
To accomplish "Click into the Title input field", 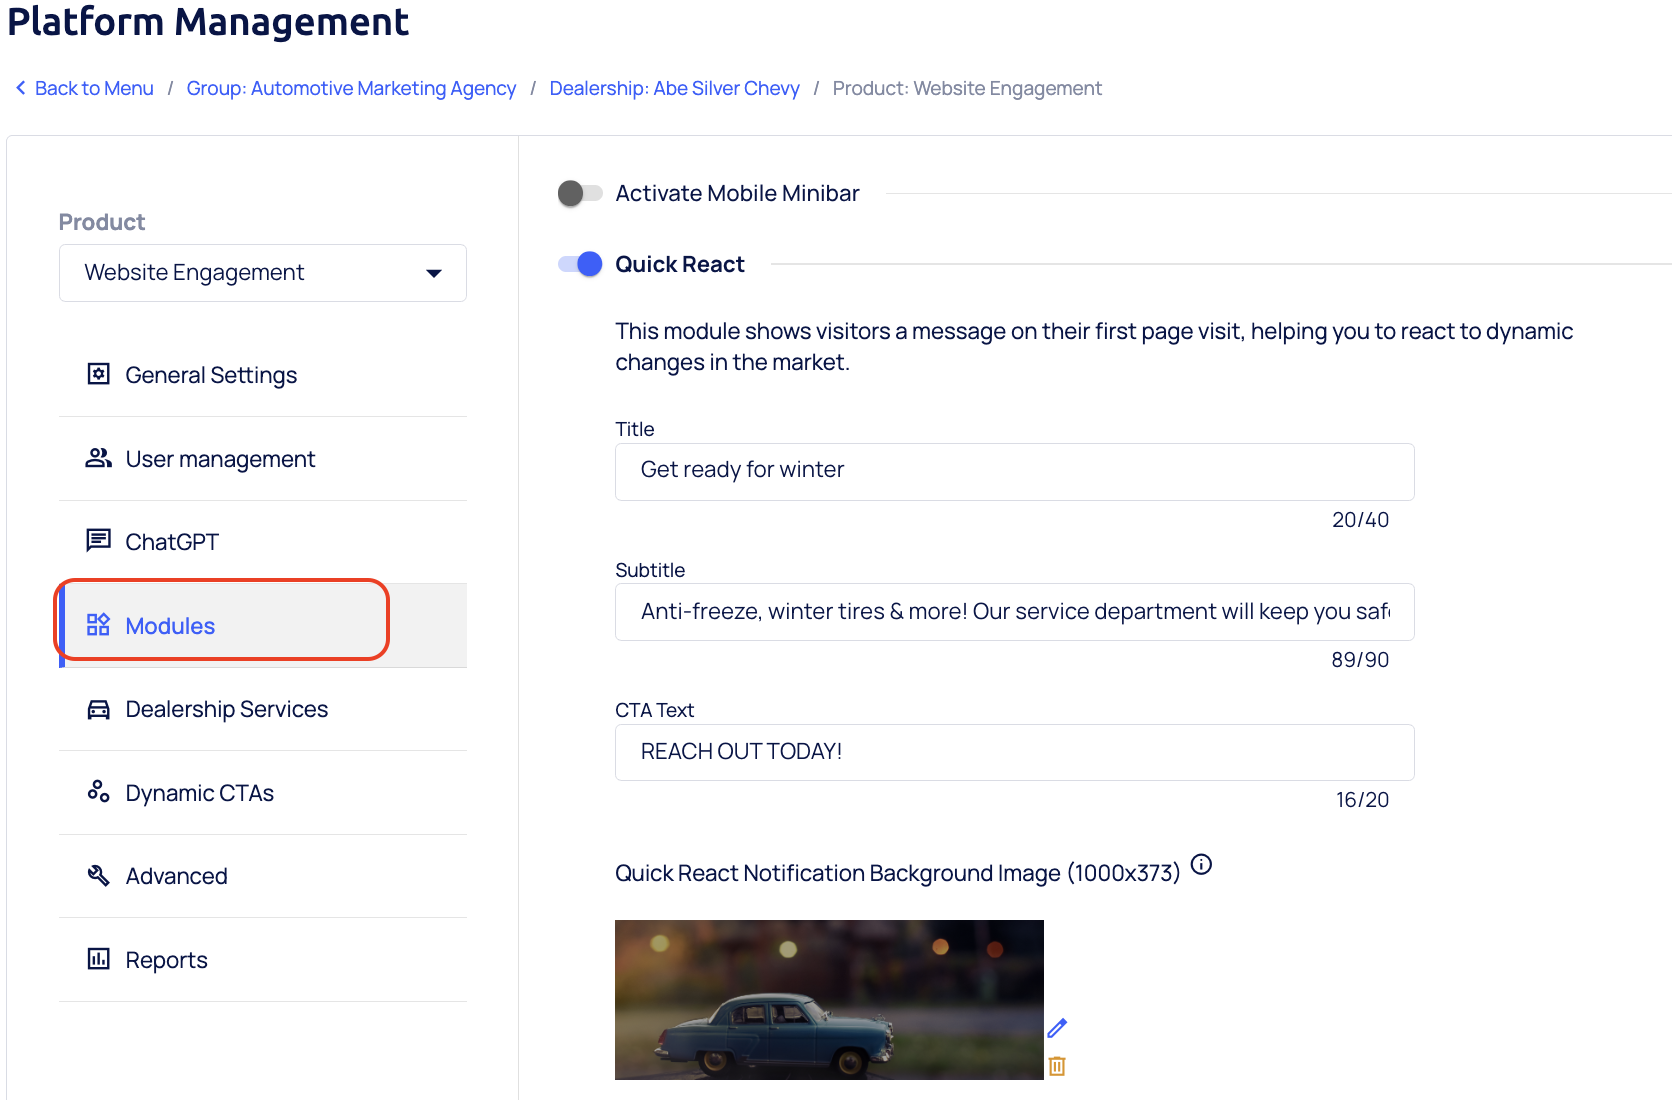I will click(1014, 471).
